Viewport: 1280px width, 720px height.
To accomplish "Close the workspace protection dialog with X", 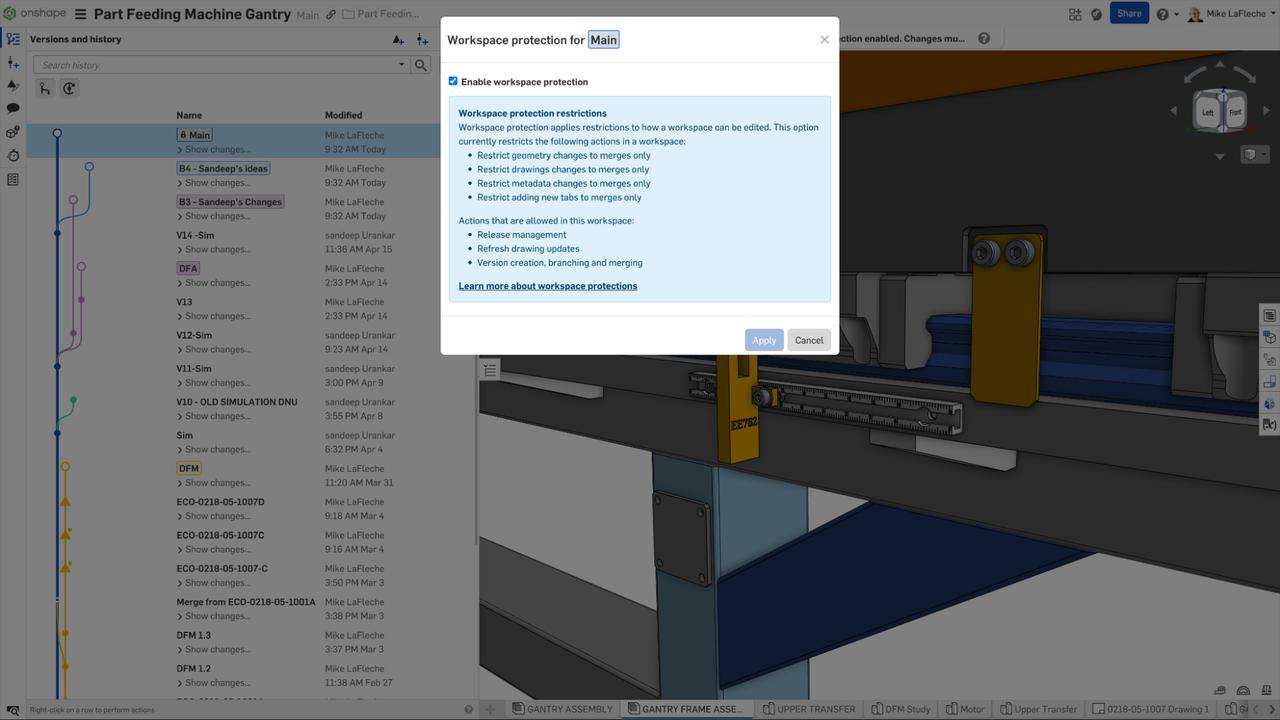I will [x=824, y=40].
